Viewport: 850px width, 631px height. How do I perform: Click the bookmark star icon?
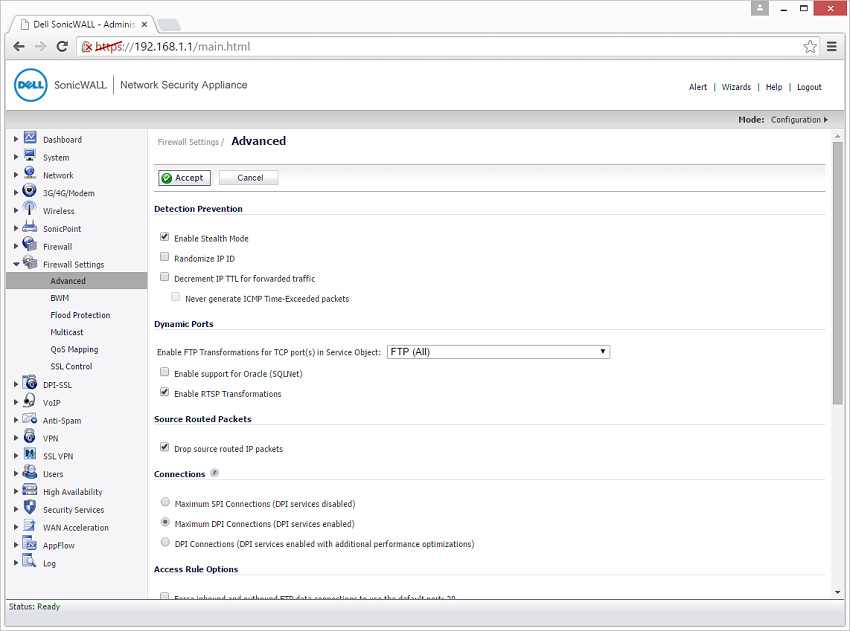tap(810, 47)
